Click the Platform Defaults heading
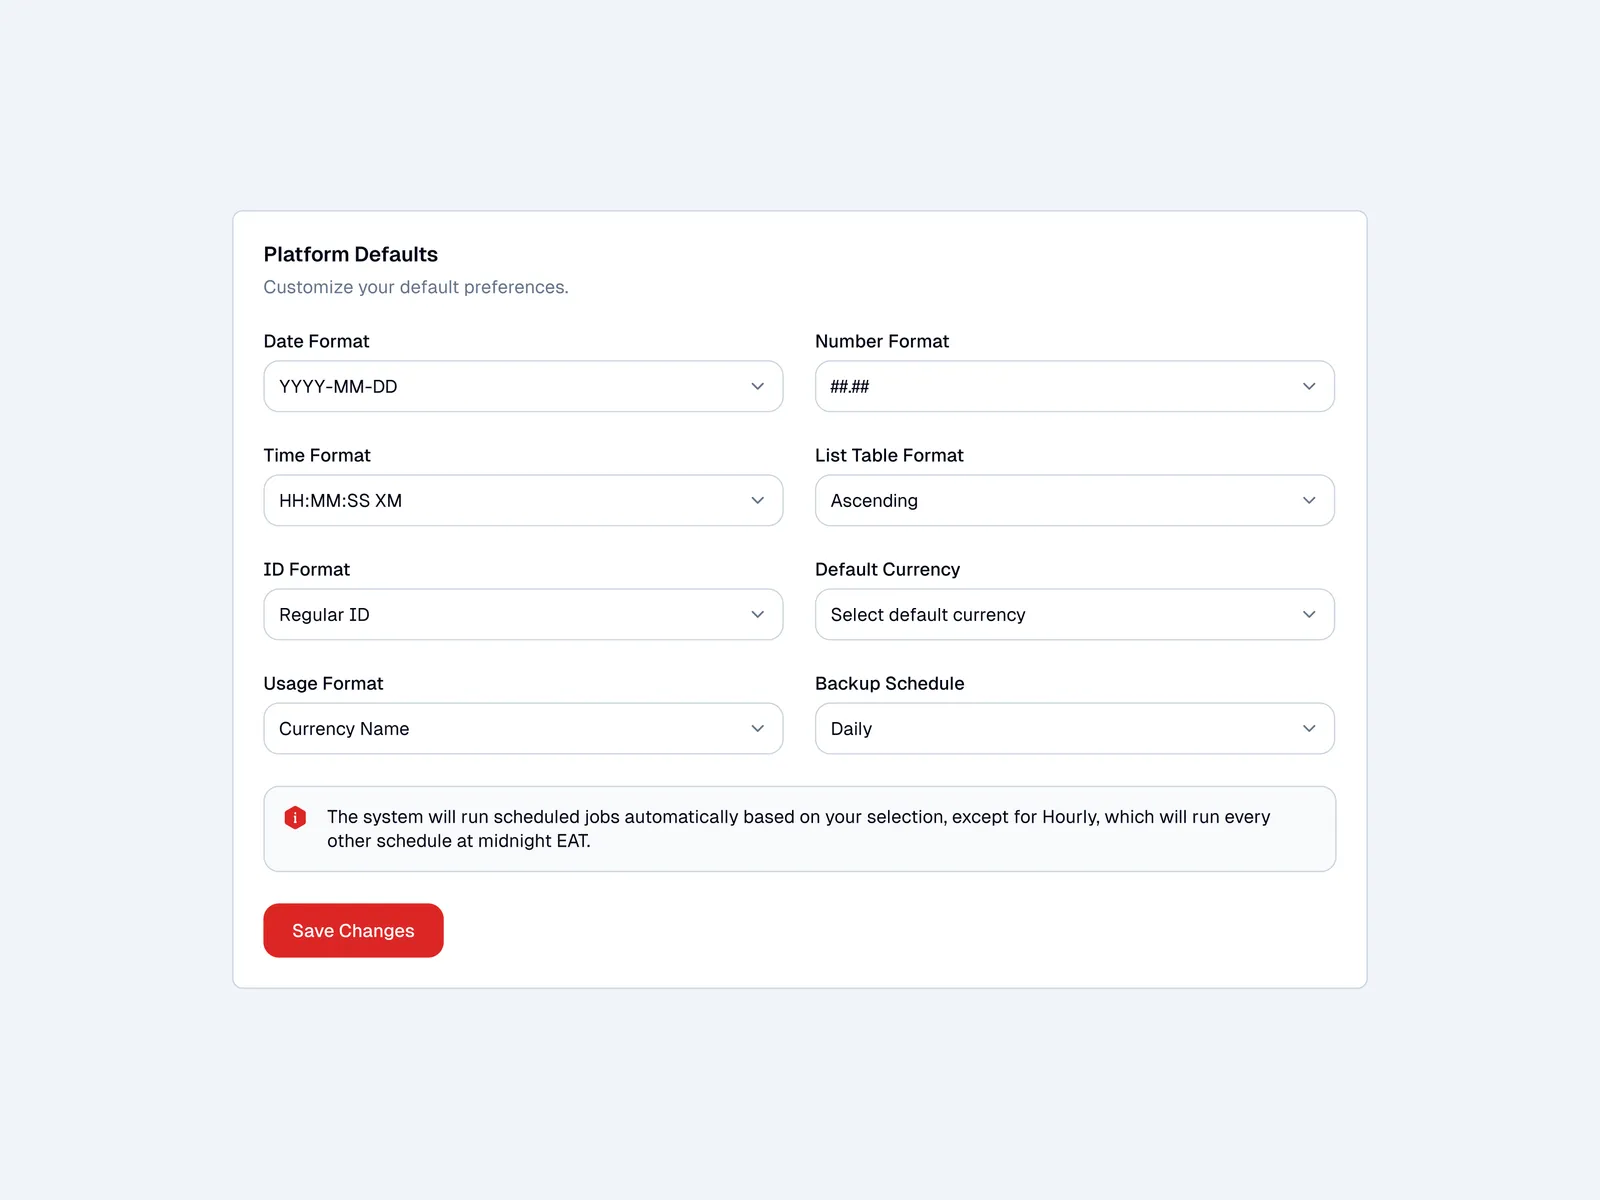1600x1200 pixels. 350,254
